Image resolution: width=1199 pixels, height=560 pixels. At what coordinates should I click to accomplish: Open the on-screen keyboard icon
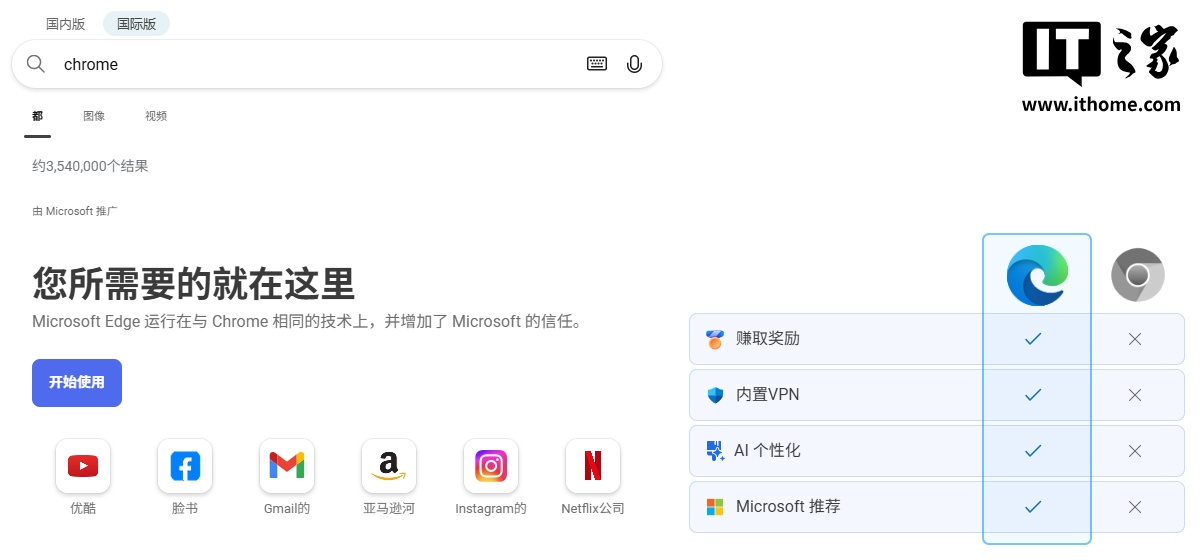coord(597,64)
